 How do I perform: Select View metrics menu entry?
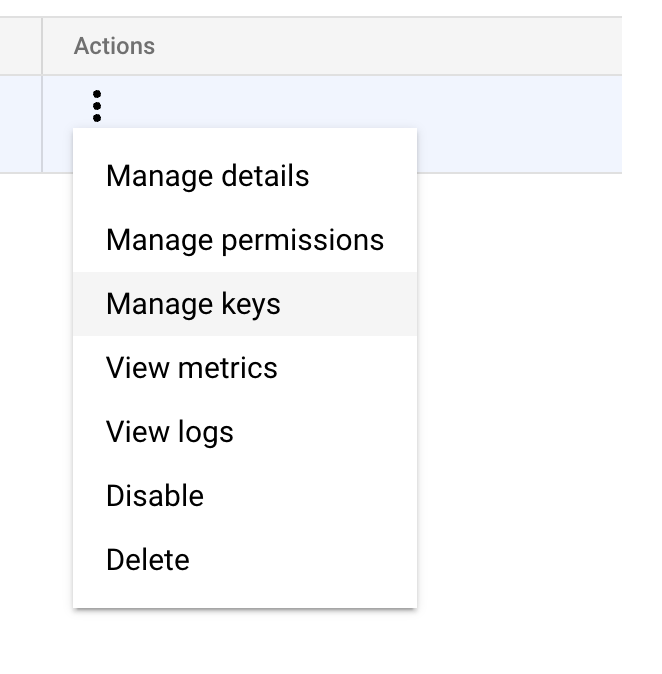pyautogui.click(x=191, y=368)
